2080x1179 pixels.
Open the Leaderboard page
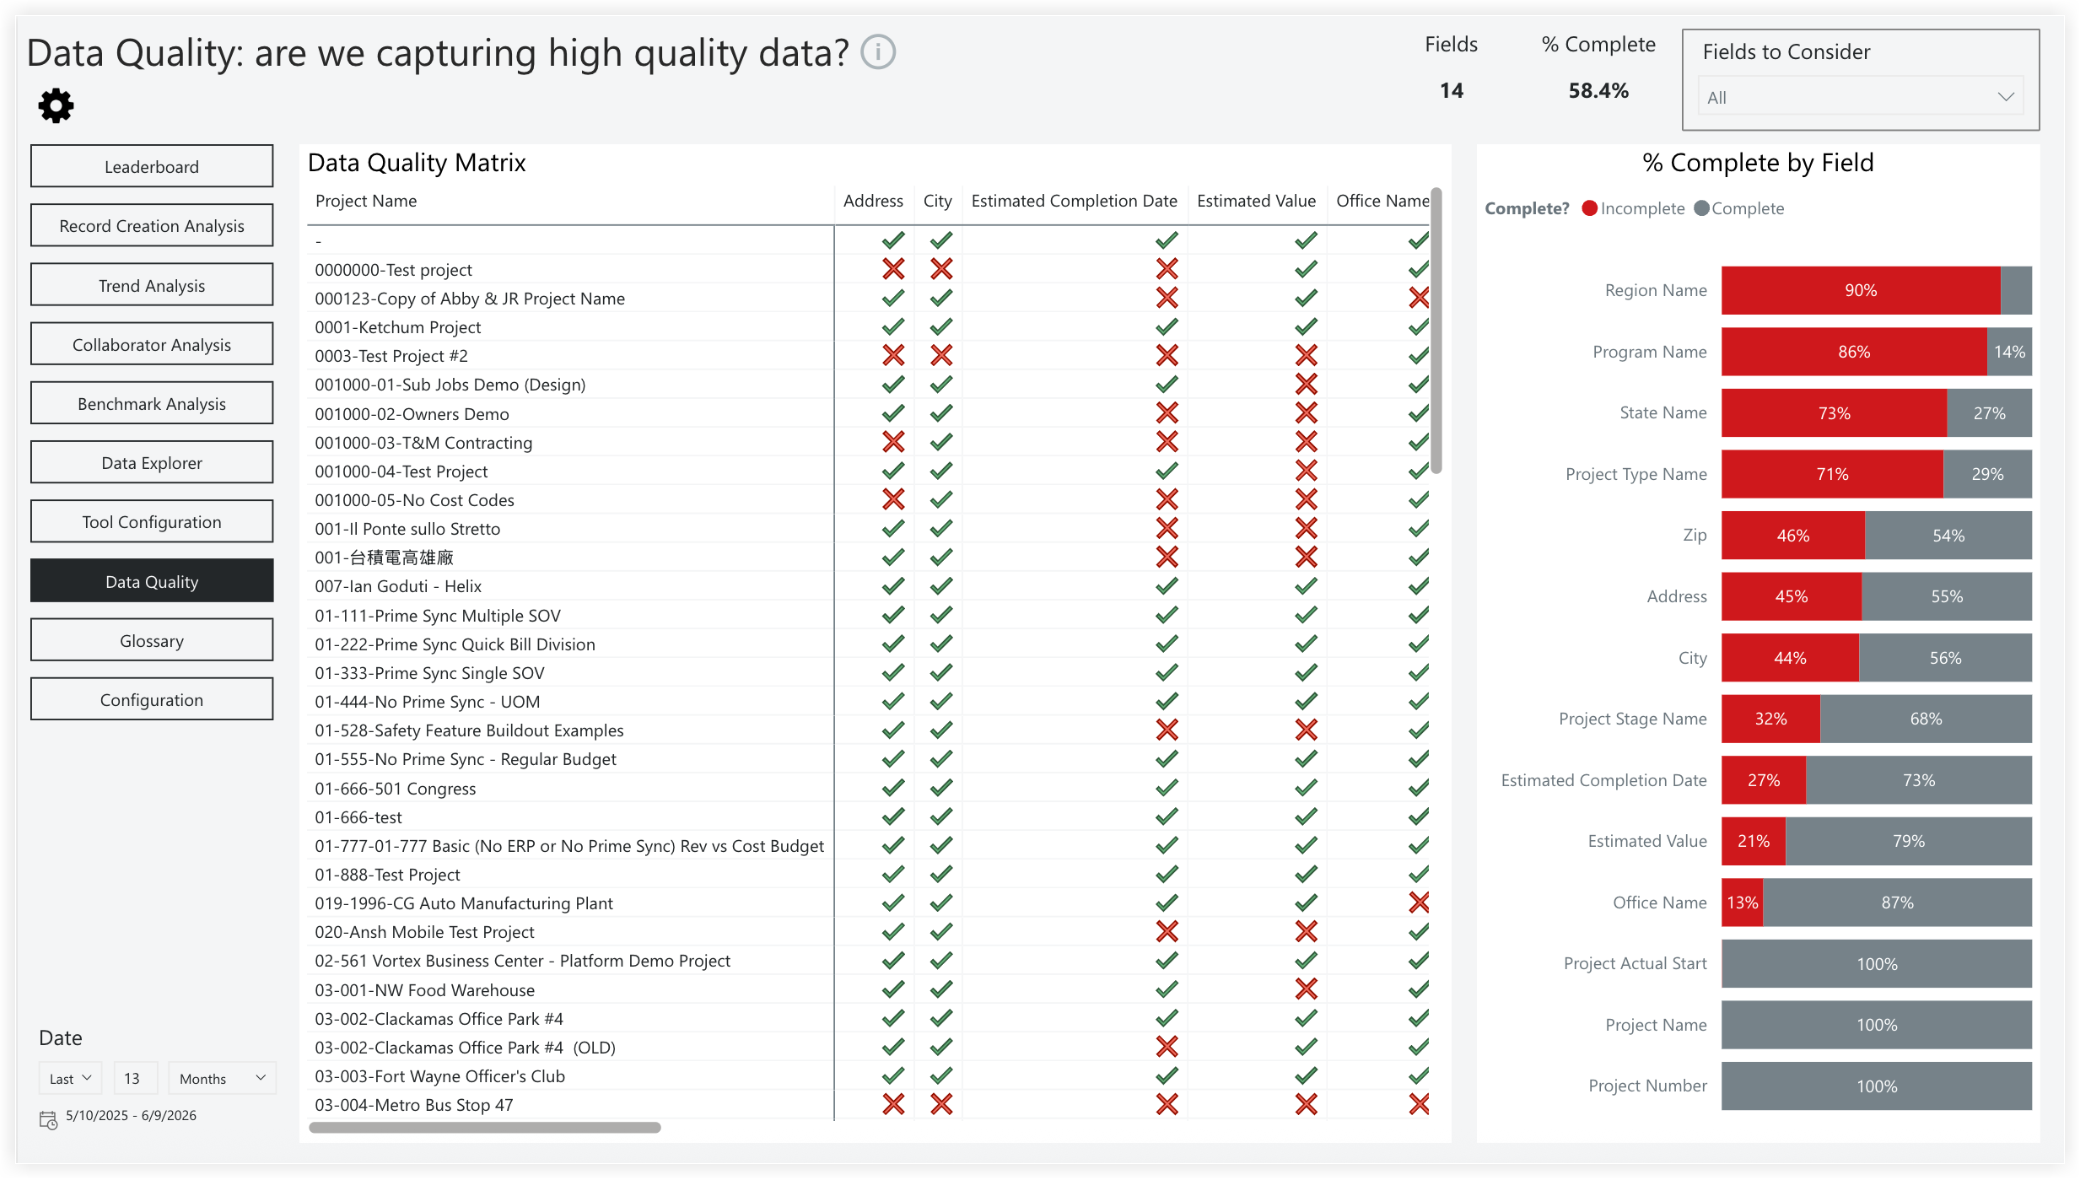pos(152,166)
